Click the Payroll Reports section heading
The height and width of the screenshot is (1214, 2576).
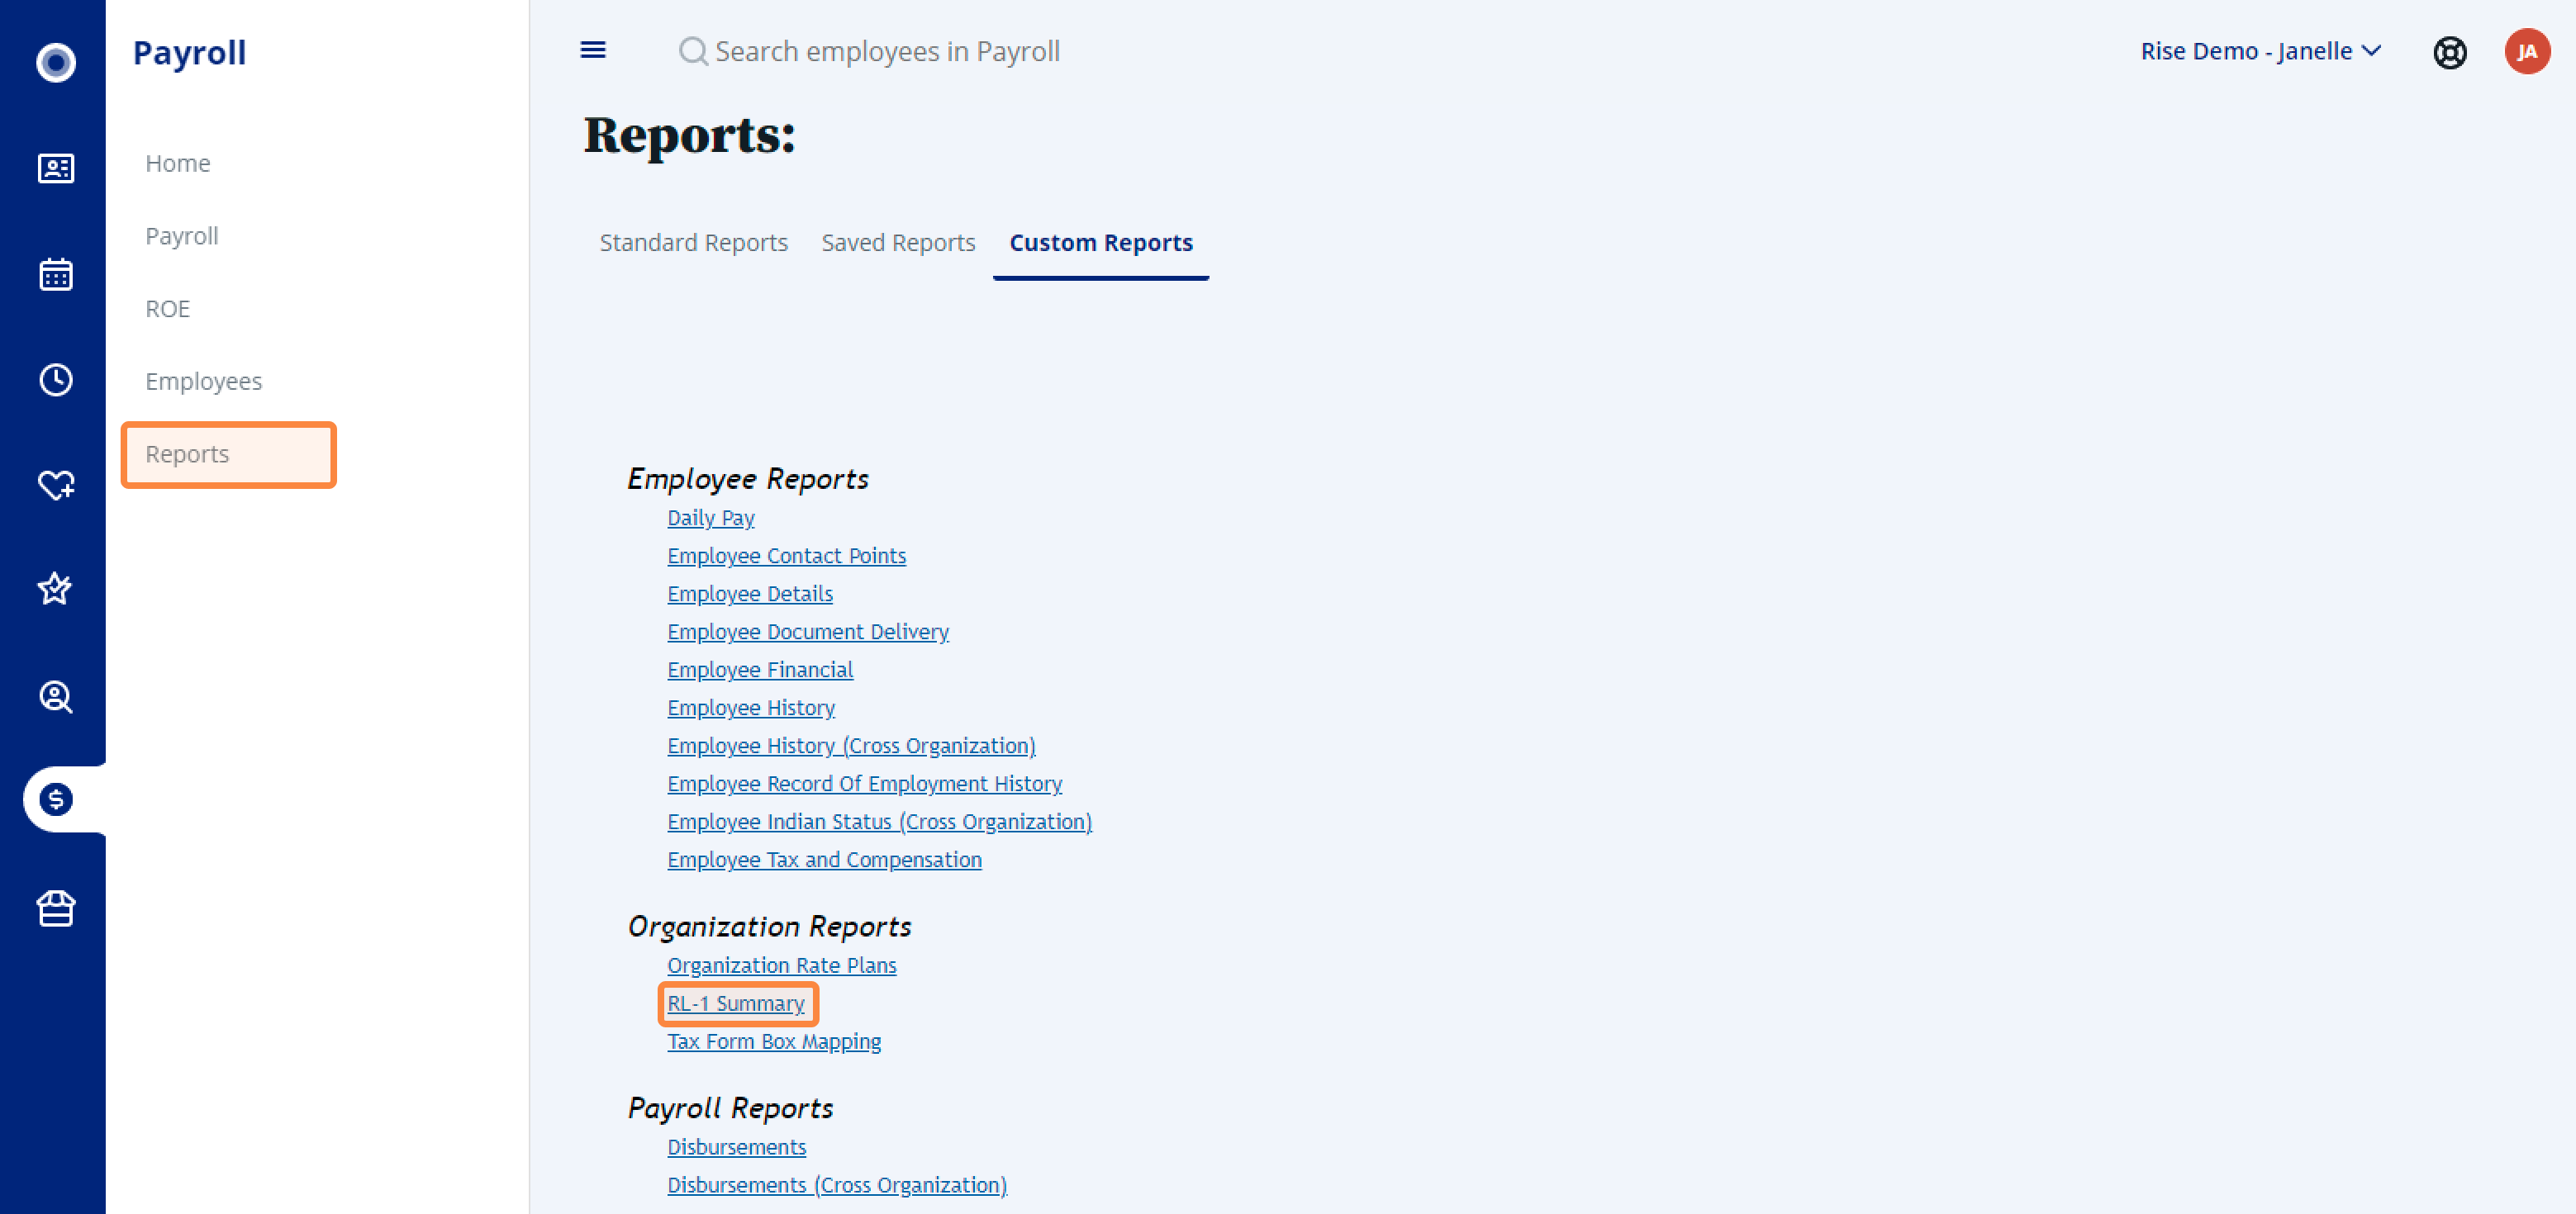tap(730, 1108)
